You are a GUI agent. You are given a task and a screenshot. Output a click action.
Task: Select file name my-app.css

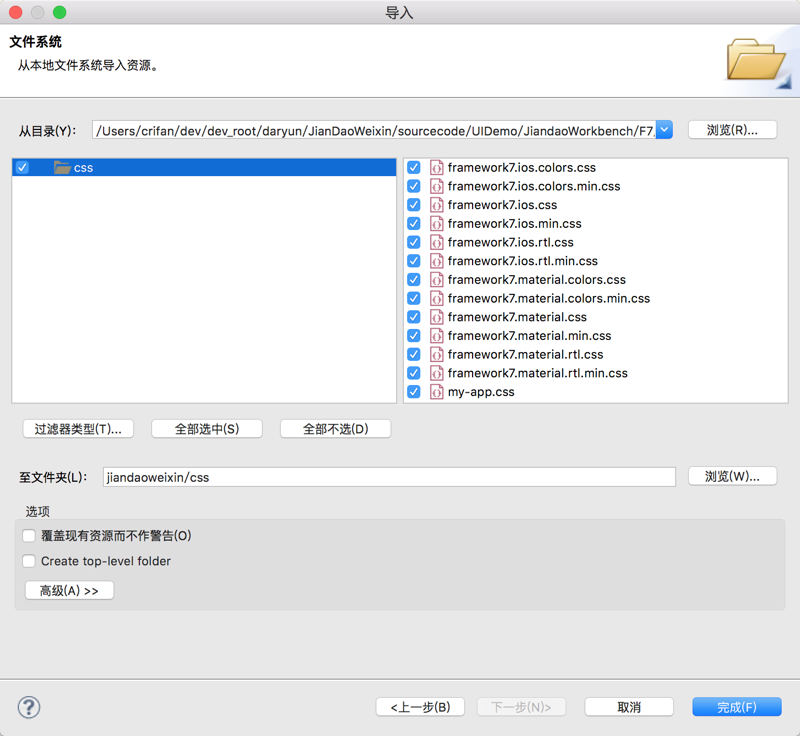point(481,392)
